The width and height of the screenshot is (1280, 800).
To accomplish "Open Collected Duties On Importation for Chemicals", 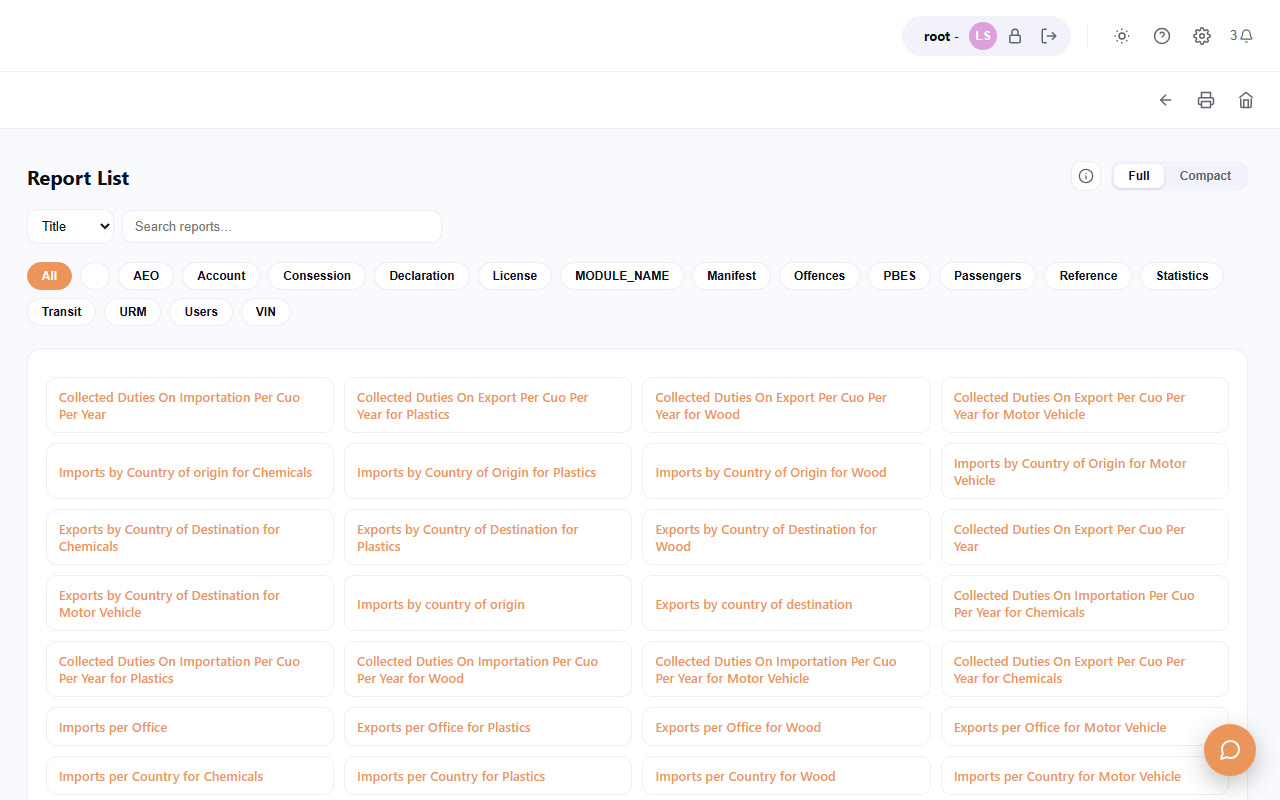I will coord(1085,603).
